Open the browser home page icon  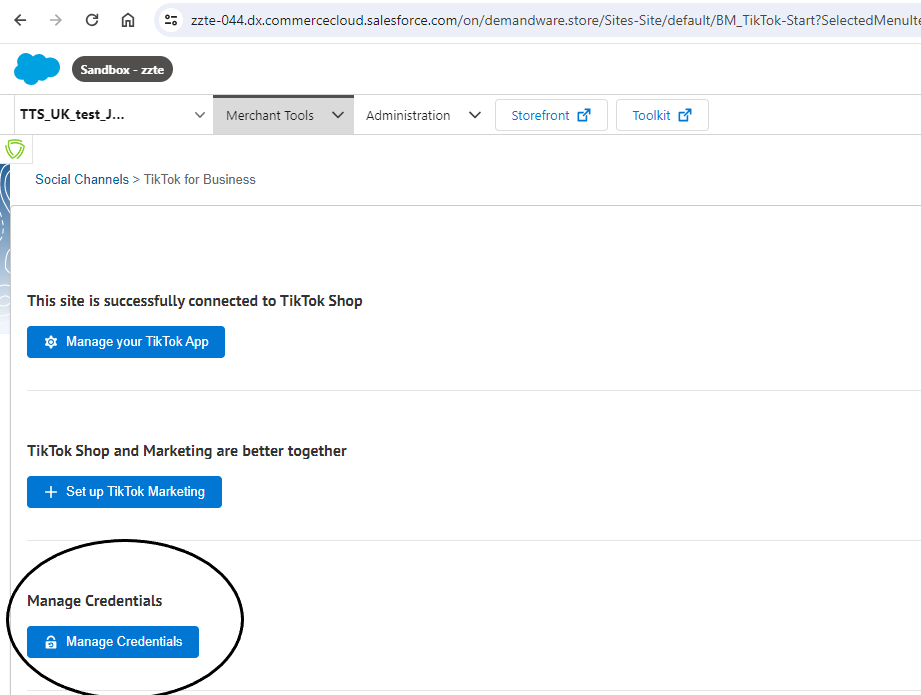tap(128, 20)
